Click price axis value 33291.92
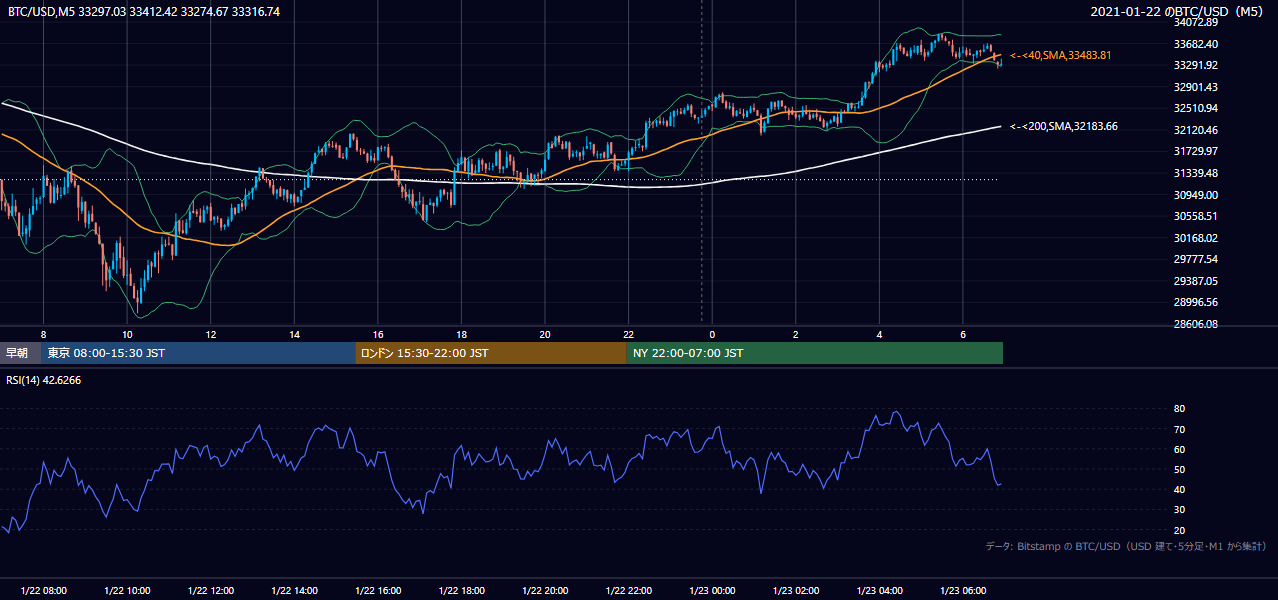 (x=1196, y=65)
